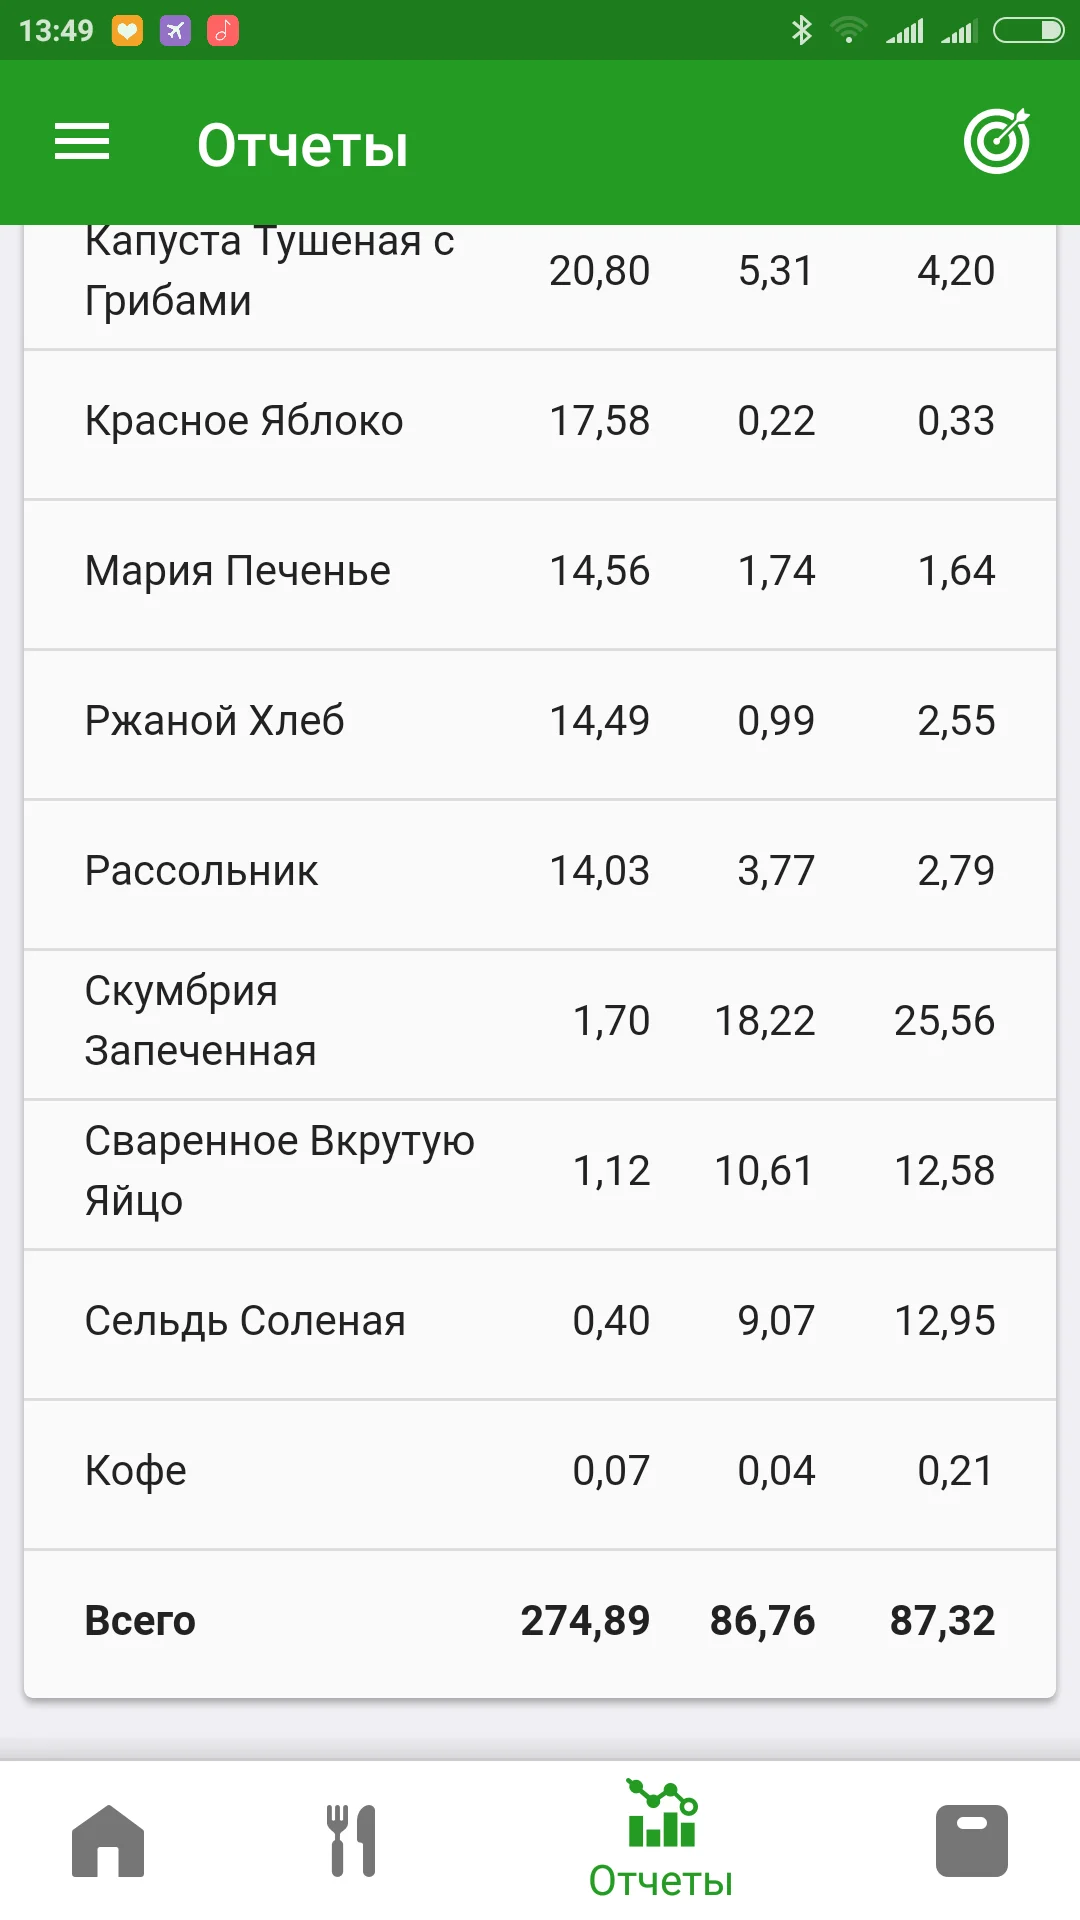Image resolution: width=1080 pixels, height=1920 pixels.
Task: Select the Мария Печенье row
Action: point(540,572)
